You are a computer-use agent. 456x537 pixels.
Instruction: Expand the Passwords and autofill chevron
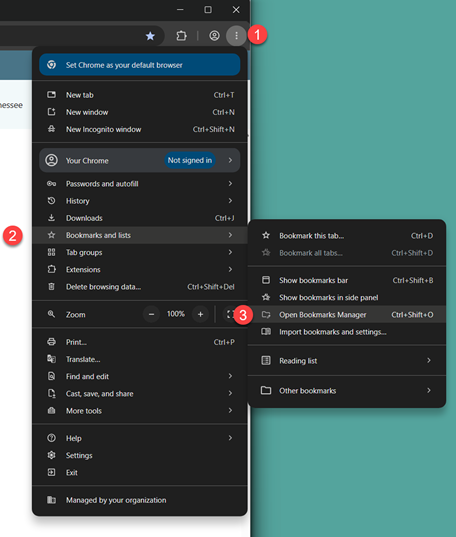230,184
